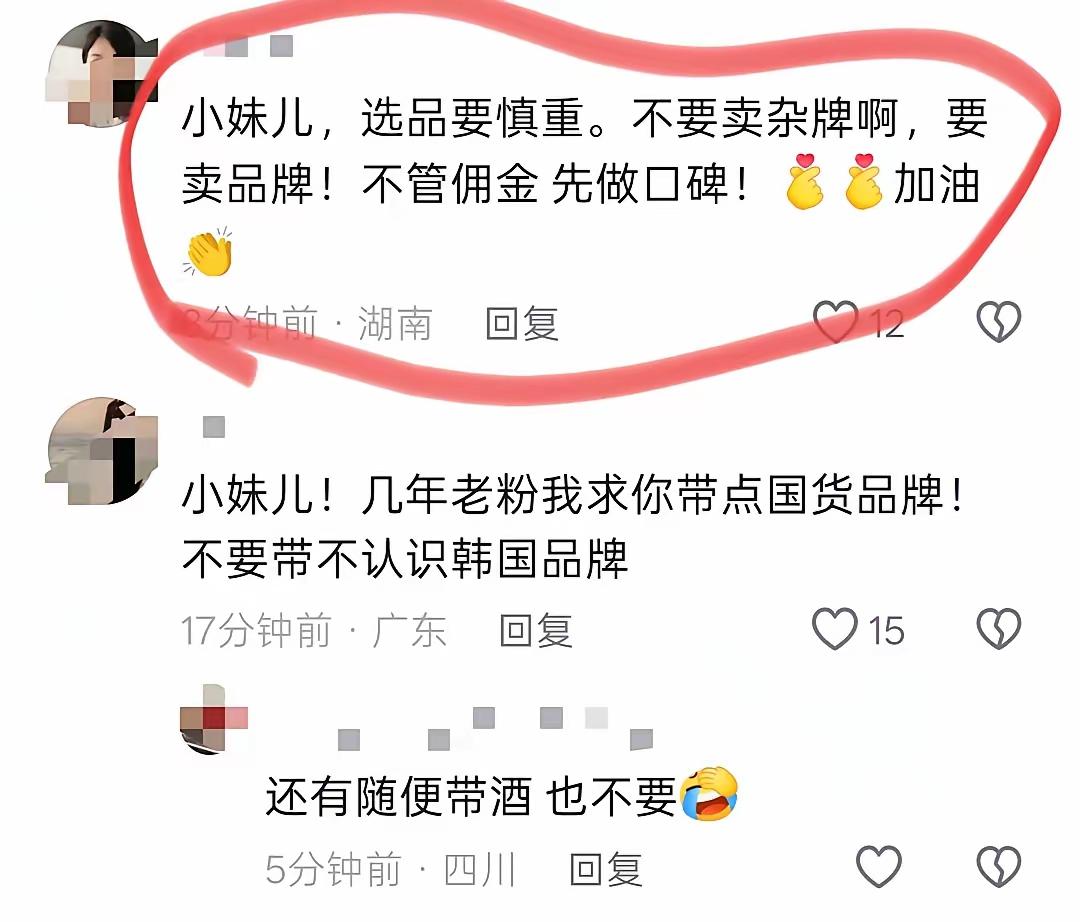Image resolution: width=1080 pixels, height=922 pixels.
Task: Reply to the Guangdong comment via 回复
Action: (x=536, y=631)
